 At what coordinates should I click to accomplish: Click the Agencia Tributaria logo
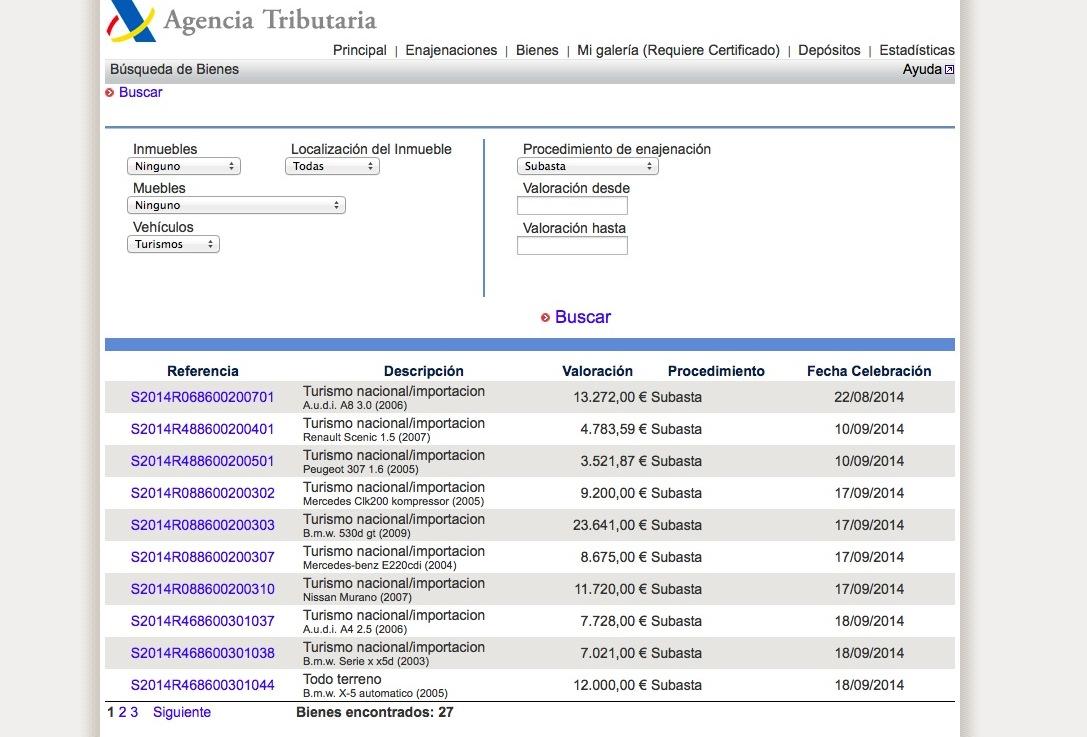point(242,21)
